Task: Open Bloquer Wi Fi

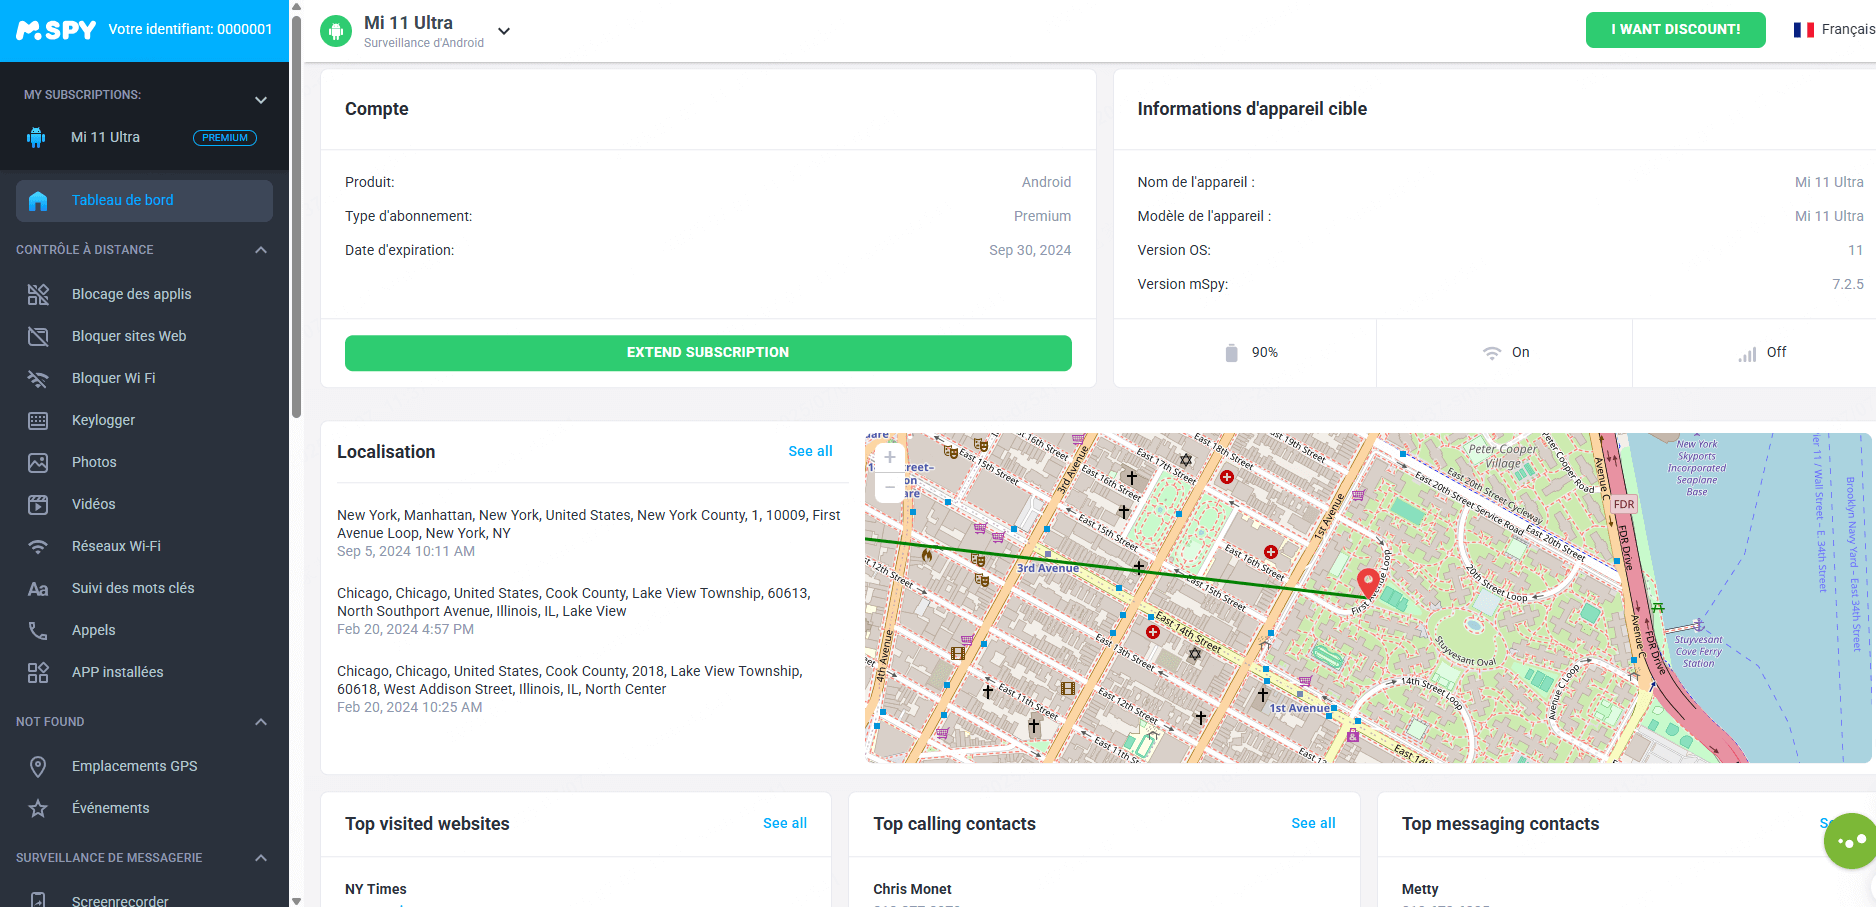Action: (x=113, y=378)
